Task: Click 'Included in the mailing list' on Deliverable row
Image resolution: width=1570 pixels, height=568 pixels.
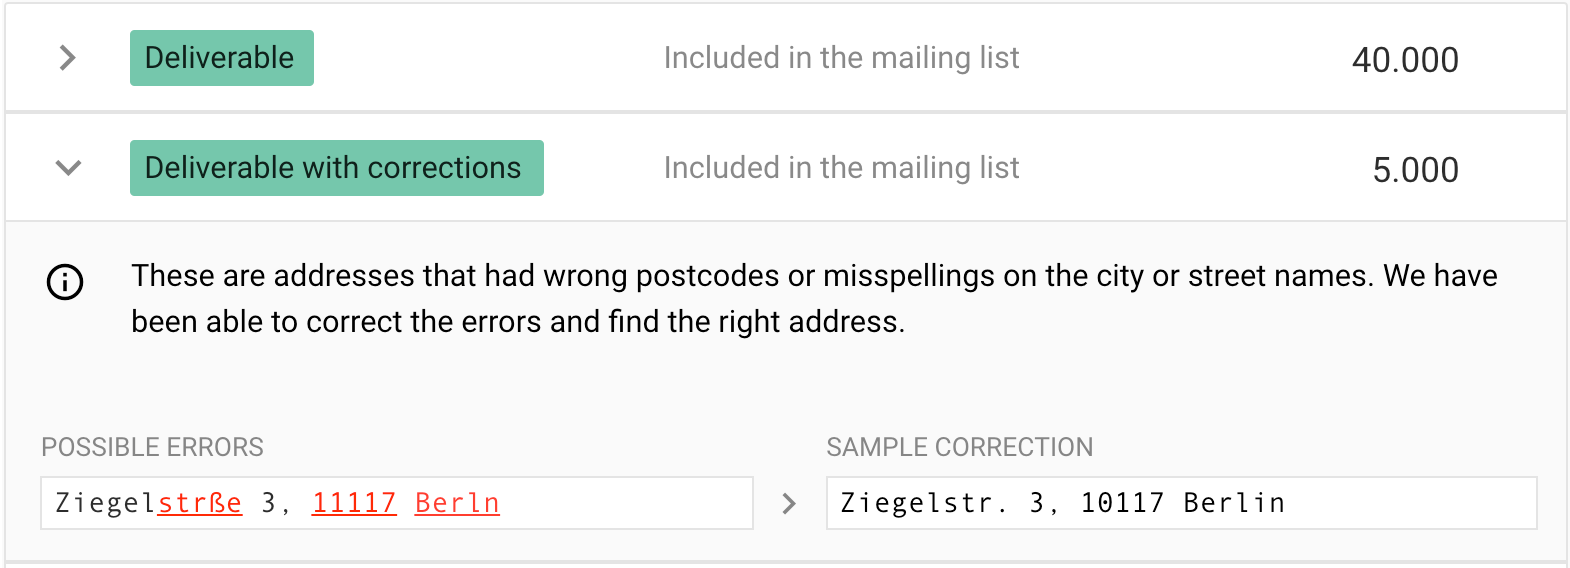Action: 842,58
